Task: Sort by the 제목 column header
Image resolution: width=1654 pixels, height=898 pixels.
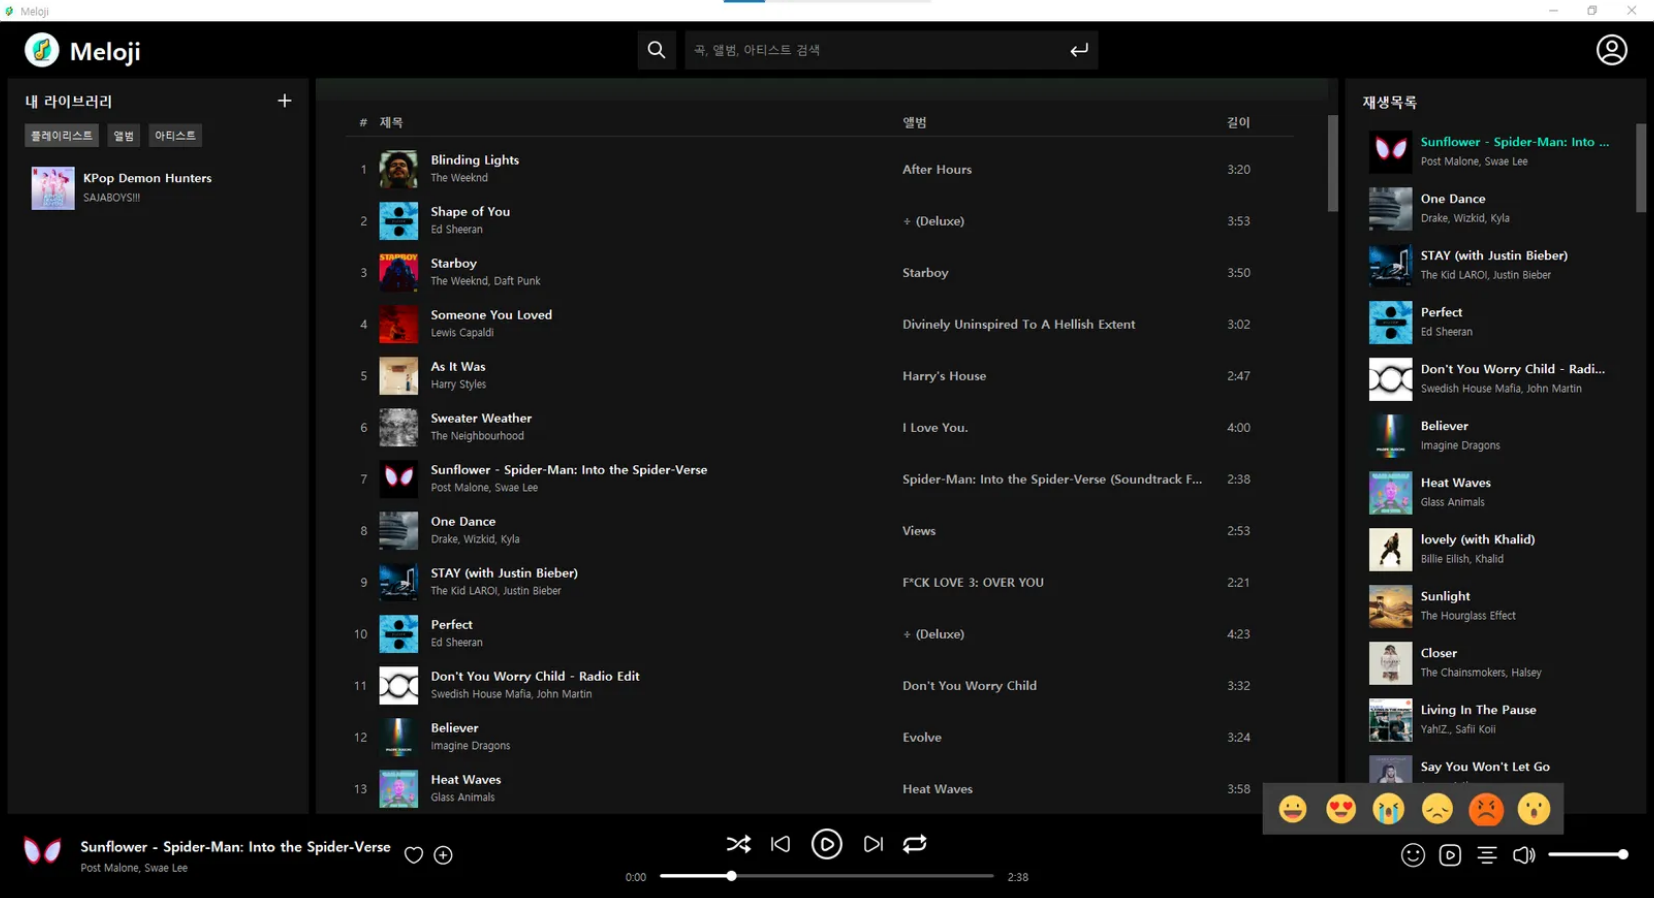Action: (391, 122)
